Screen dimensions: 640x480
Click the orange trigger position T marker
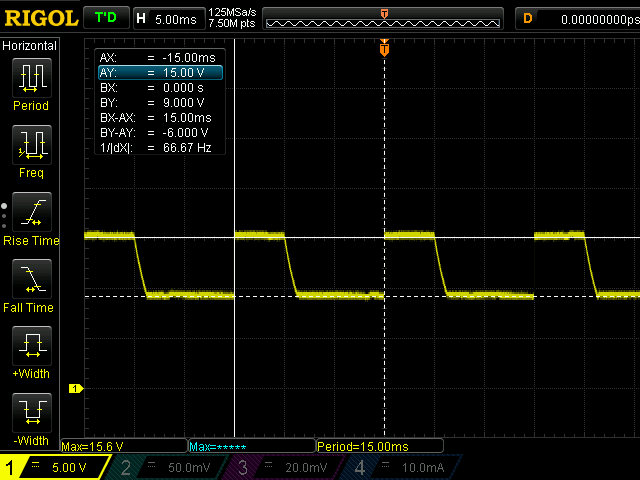(x=384, y=49)
